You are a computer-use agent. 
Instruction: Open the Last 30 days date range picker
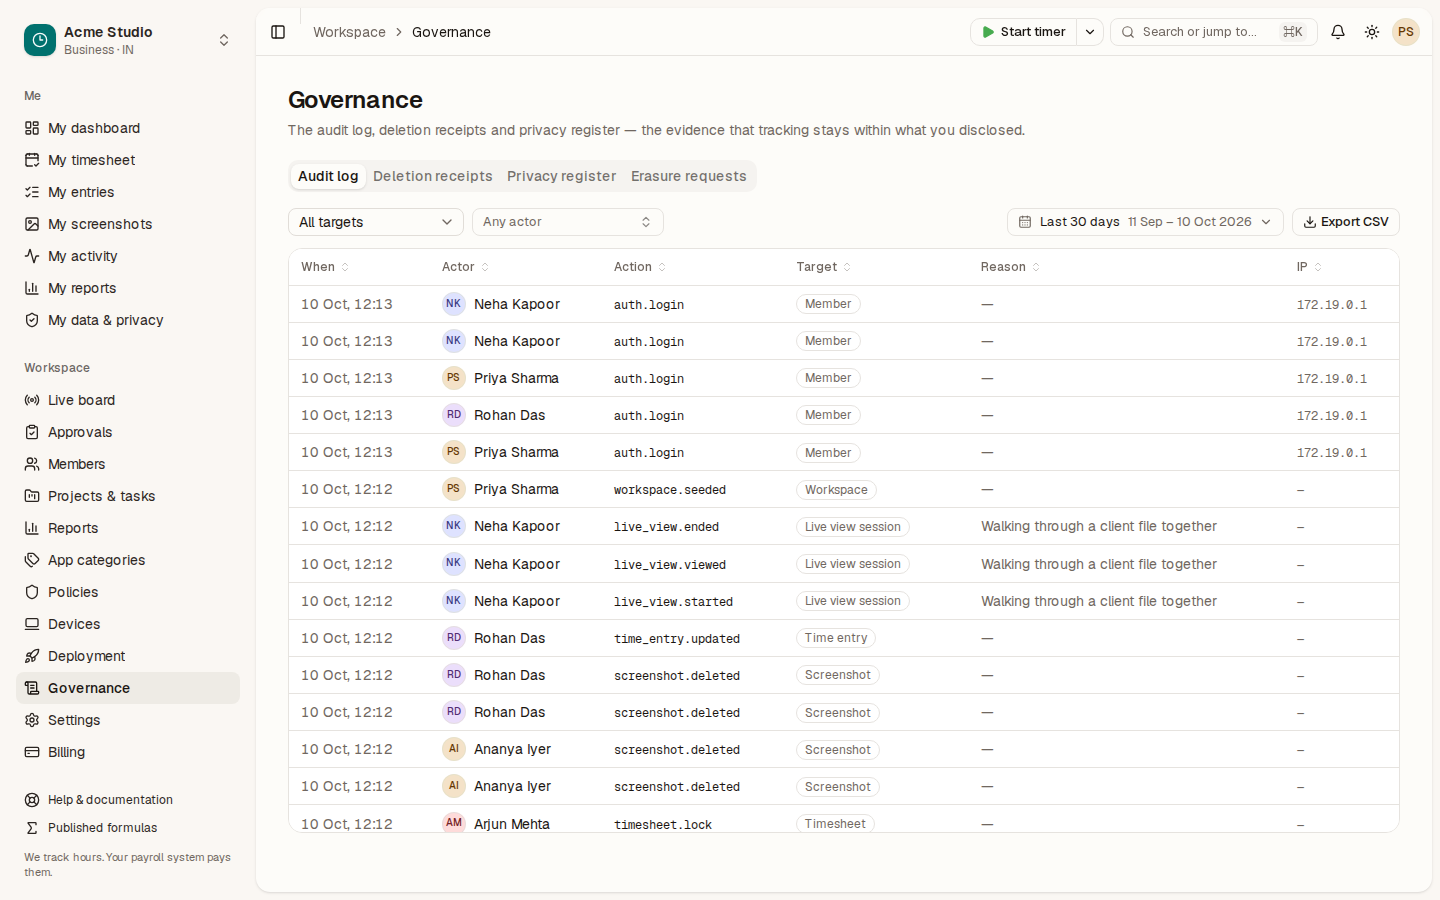(1145, 222)
